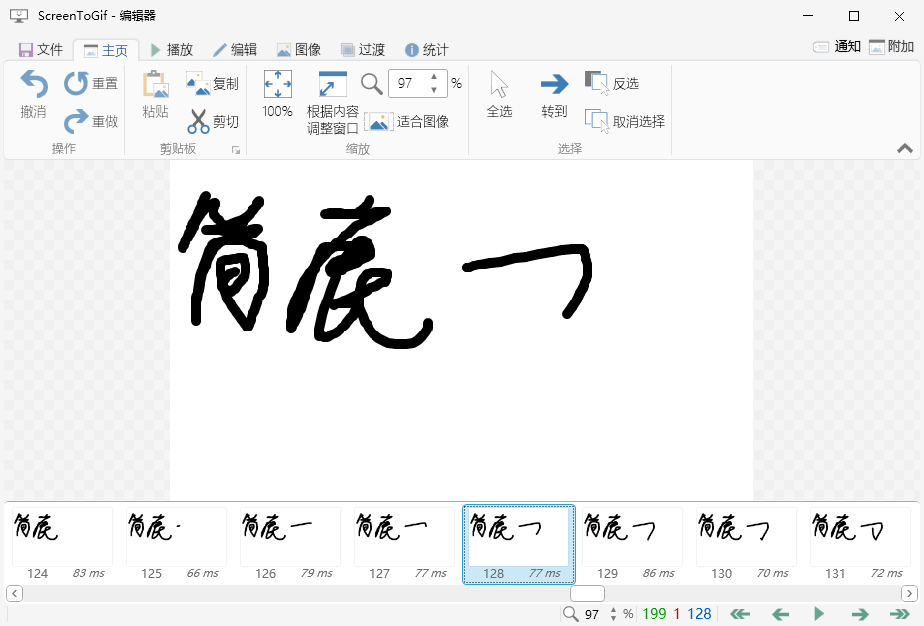This screenshot has height=626, width=924.
Task: Click the 复制 (Copy) icon
Action: [197, 83]
